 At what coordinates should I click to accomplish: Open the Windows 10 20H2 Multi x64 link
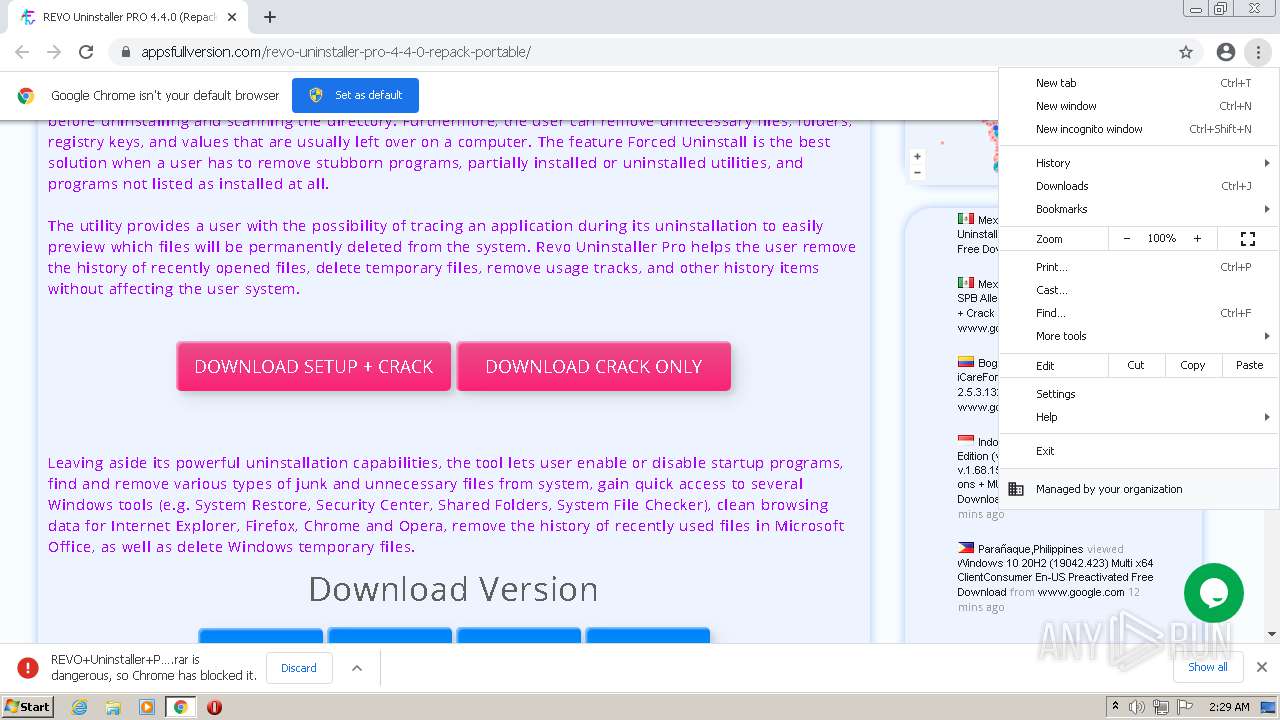tap(1055, 577)
